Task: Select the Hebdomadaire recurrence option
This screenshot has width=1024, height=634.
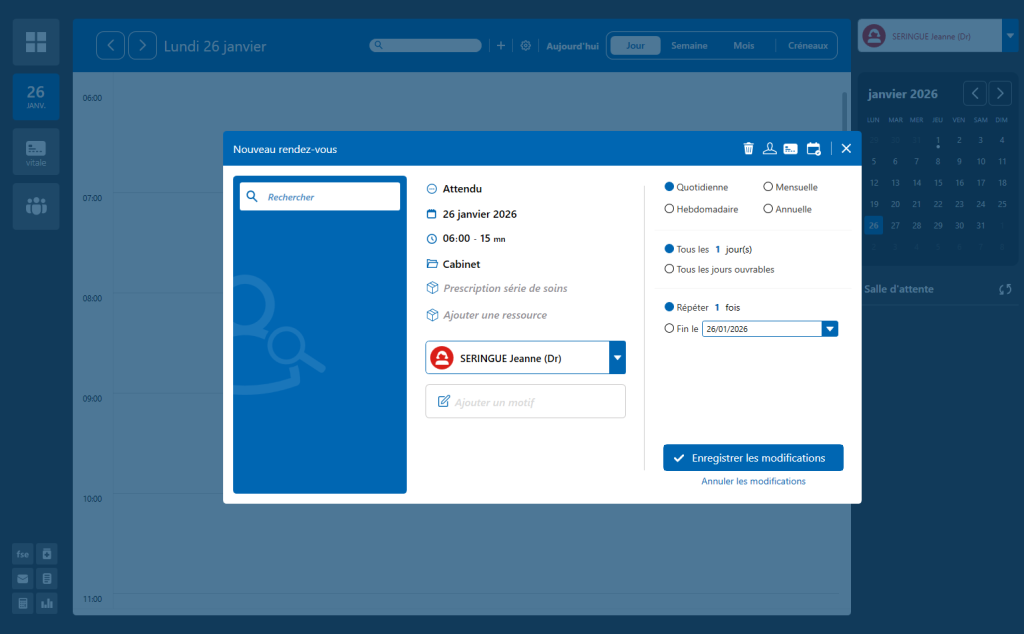Action: coord(669,209)
